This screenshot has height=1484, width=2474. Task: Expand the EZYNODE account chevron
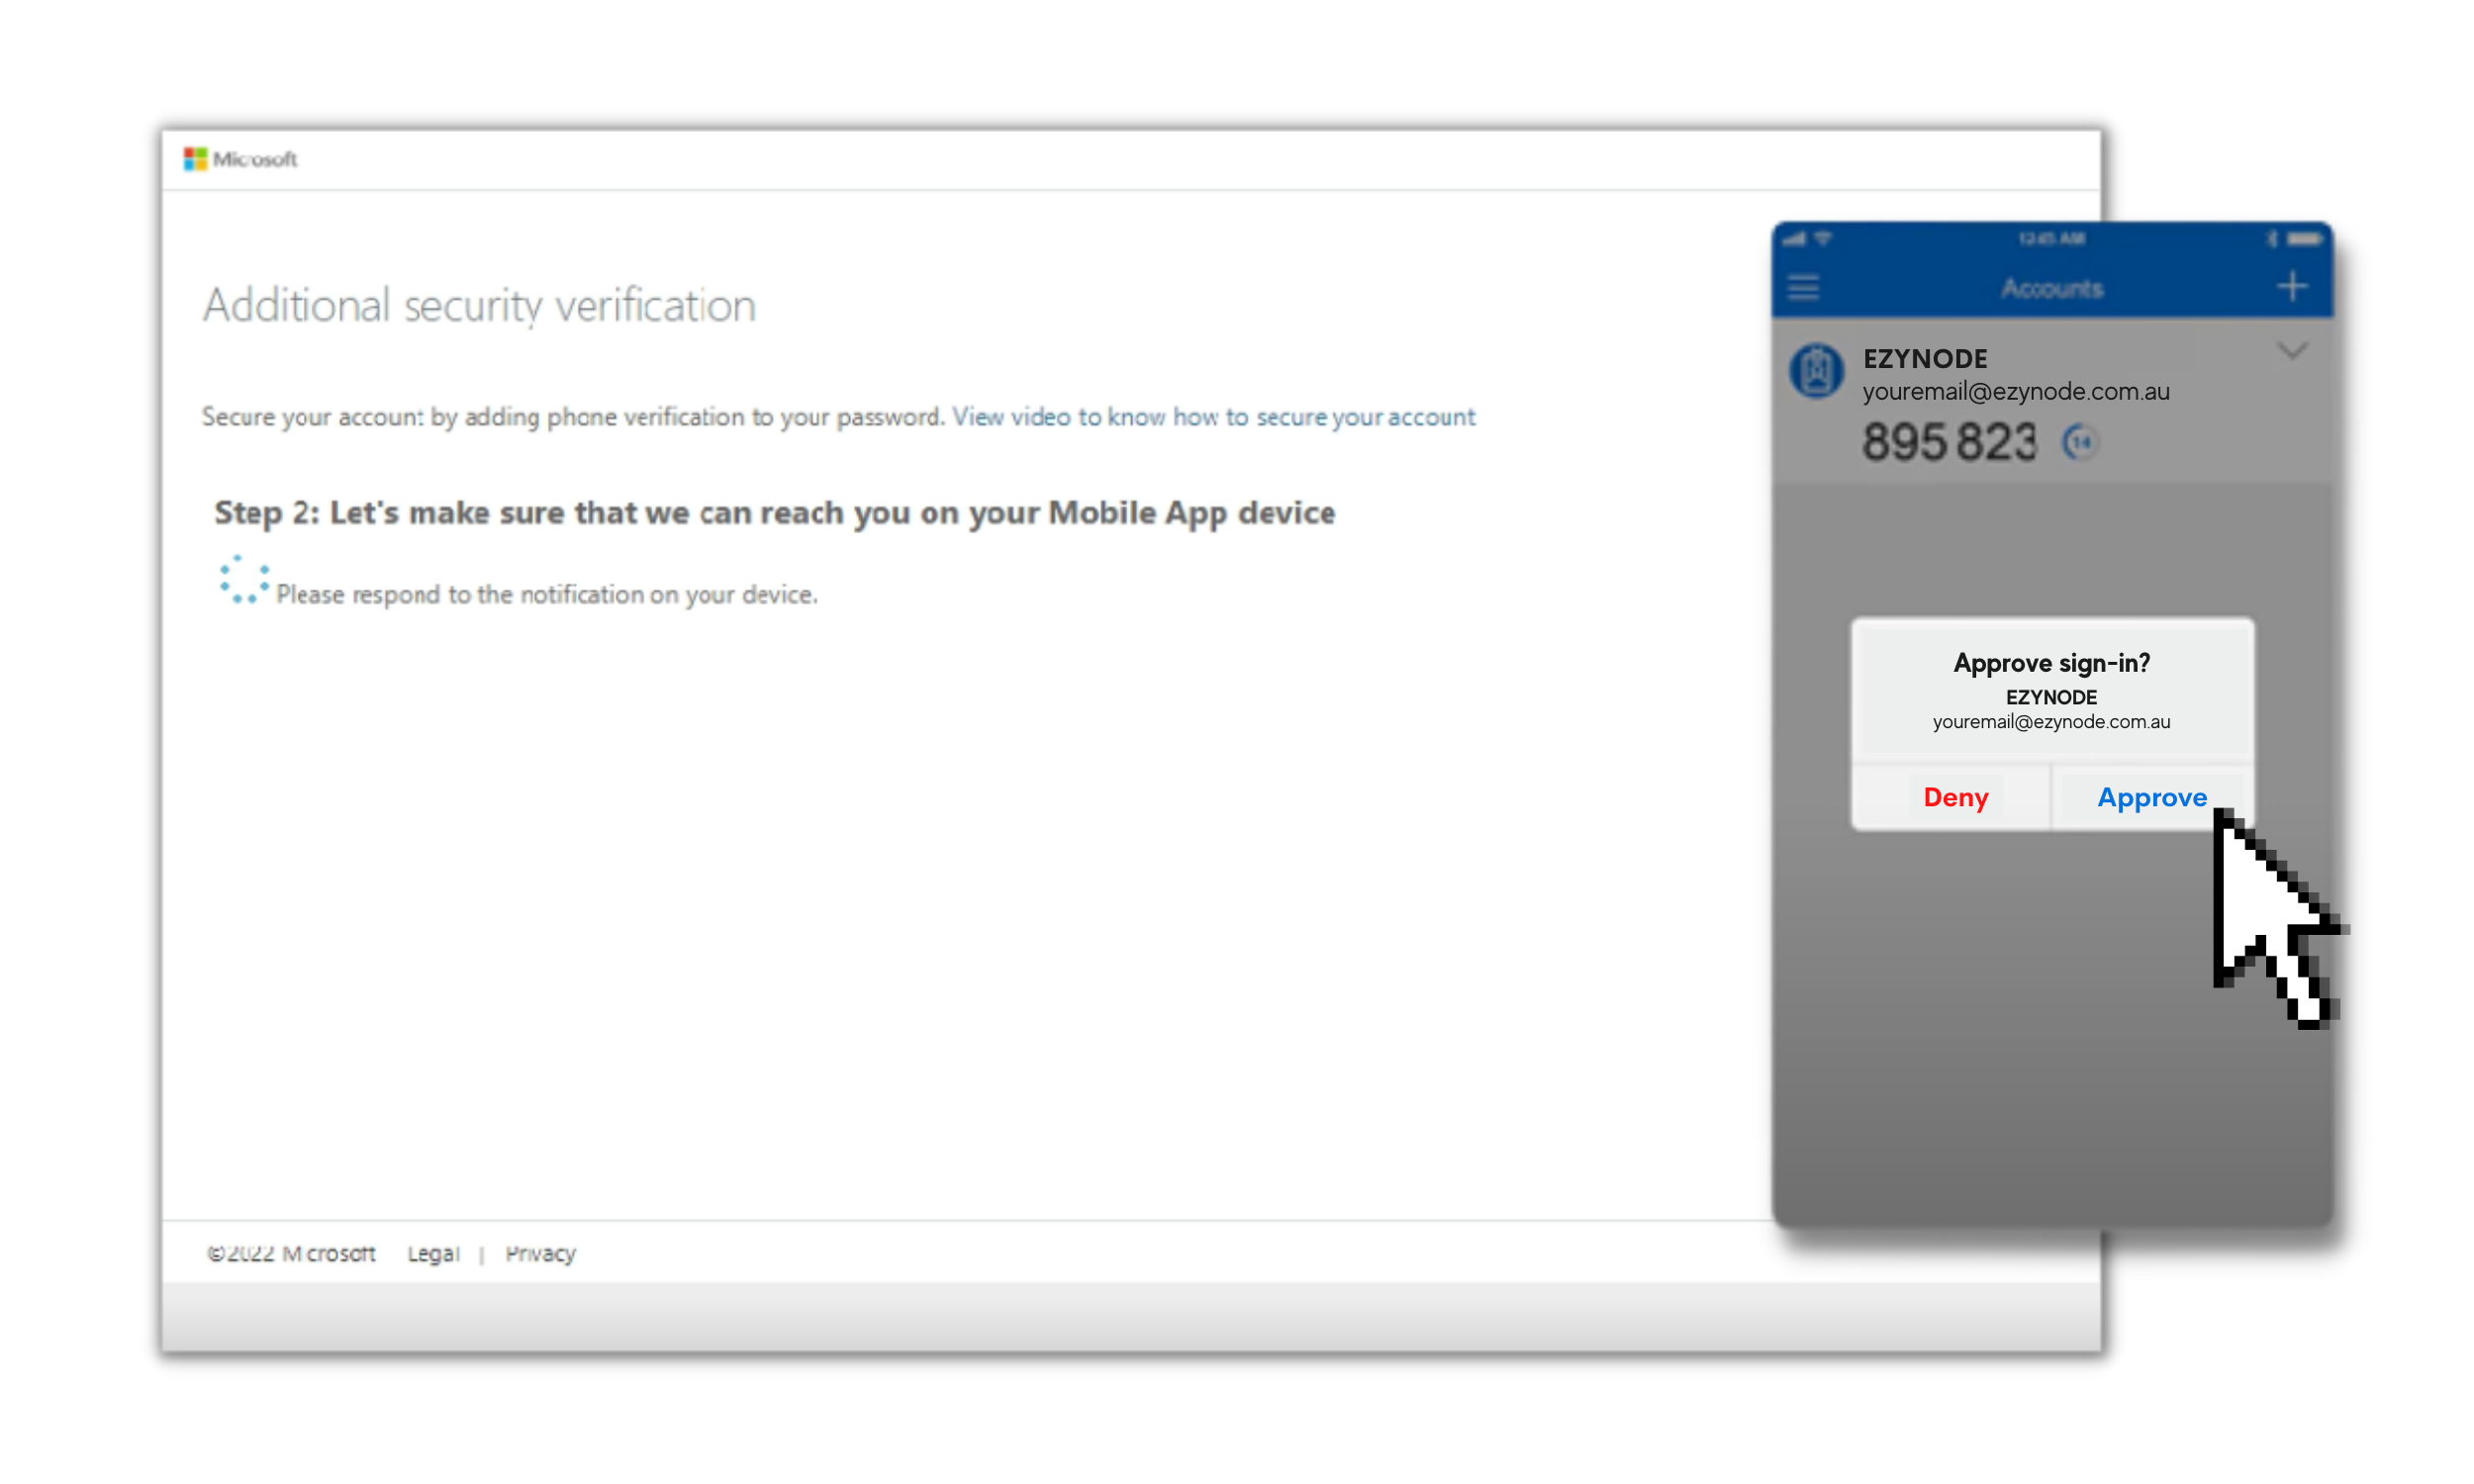point(2292,351)
